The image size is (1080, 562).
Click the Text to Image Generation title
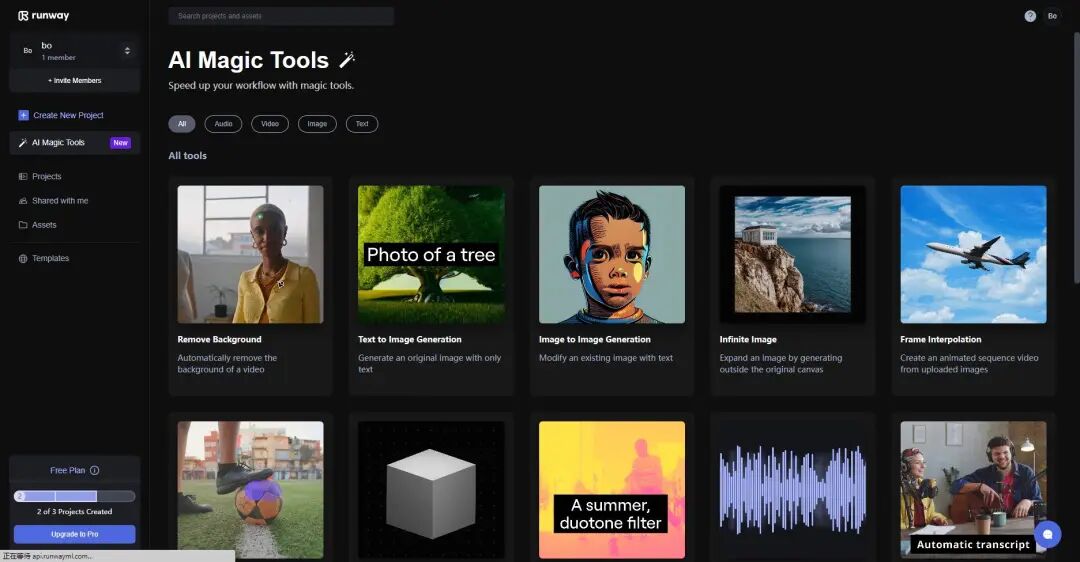[x=410, y=340]
